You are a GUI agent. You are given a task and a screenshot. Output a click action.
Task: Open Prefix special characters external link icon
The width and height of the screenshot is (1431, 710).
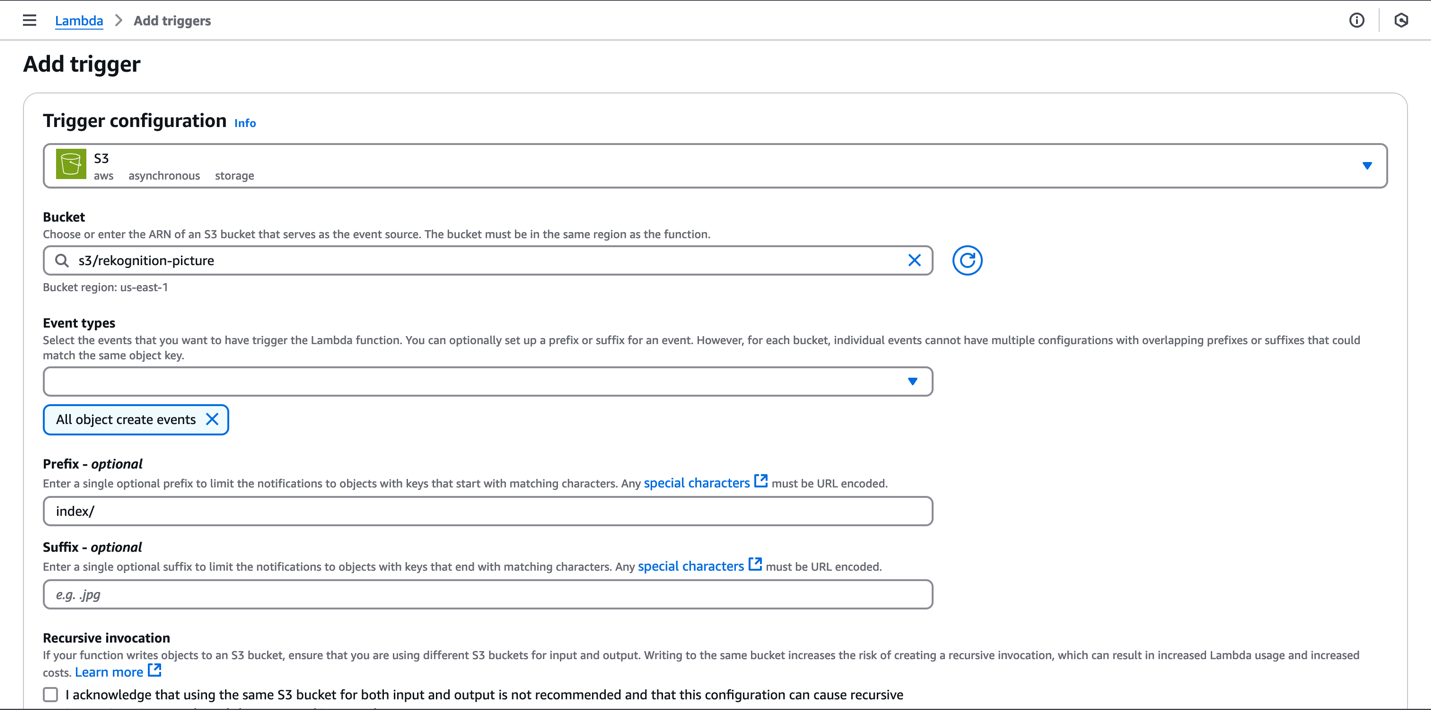(x=761, y=482)
